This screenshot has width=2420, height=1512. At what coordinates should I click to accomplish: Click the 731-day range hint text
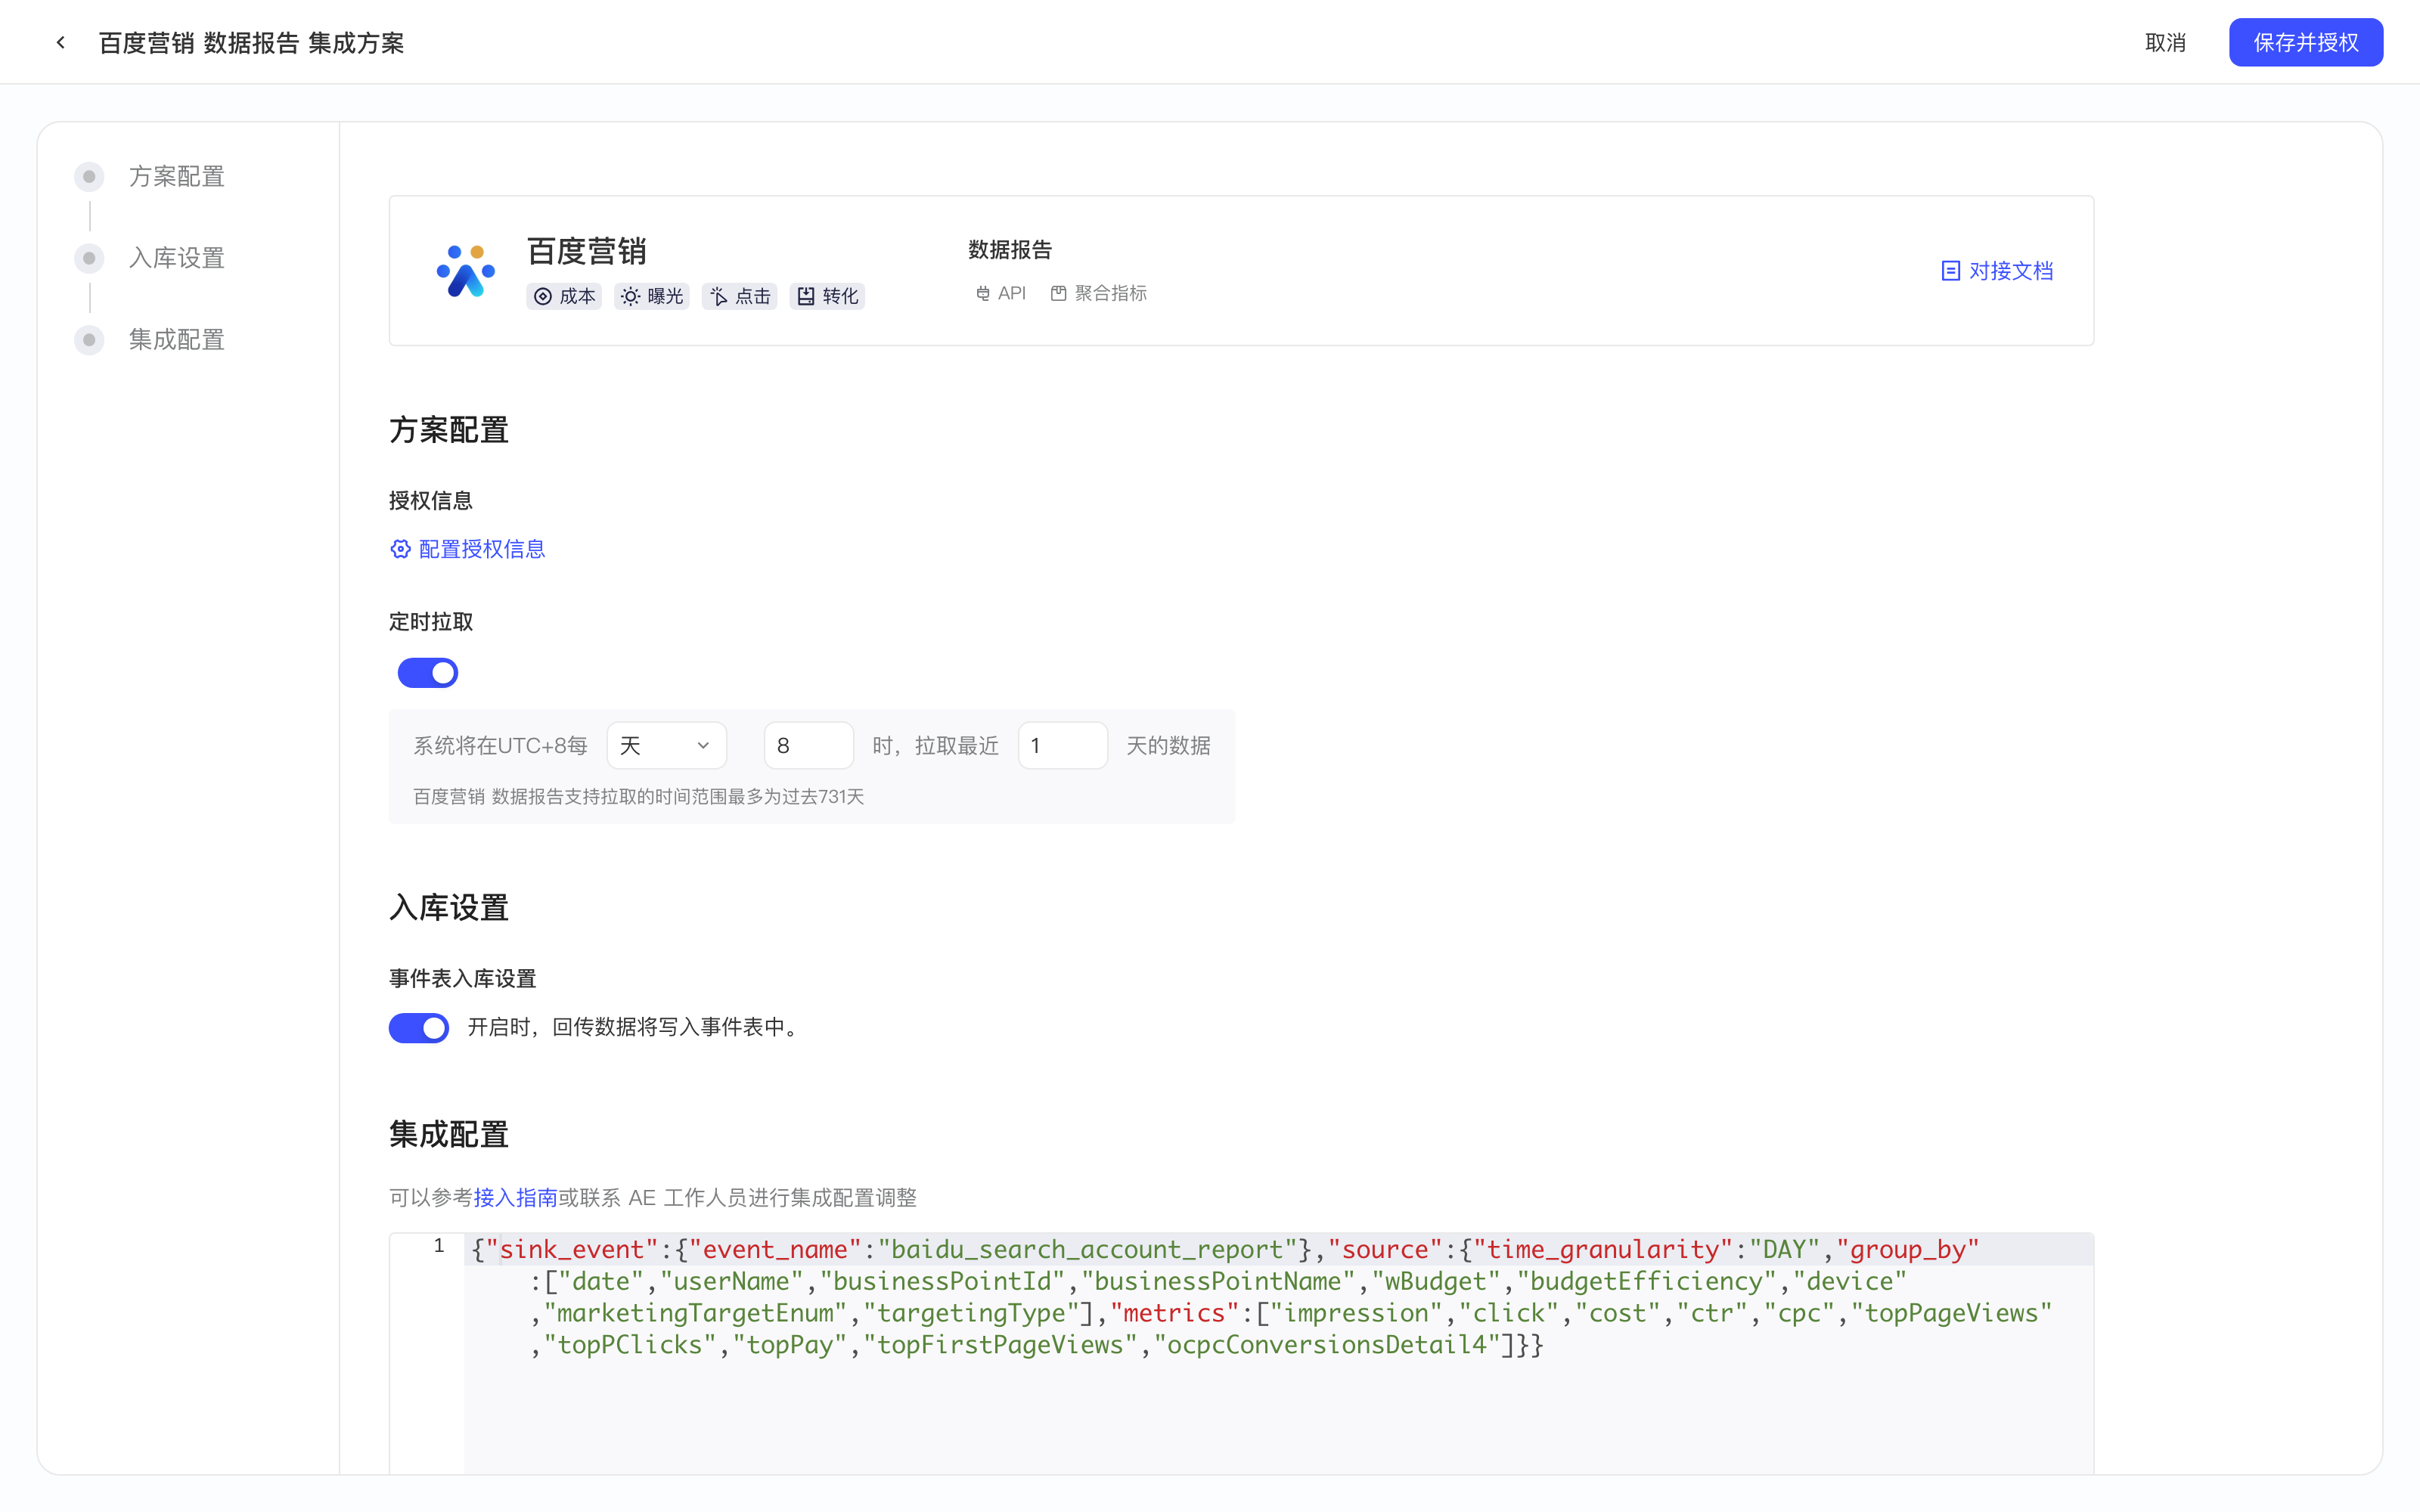point(638,797)
